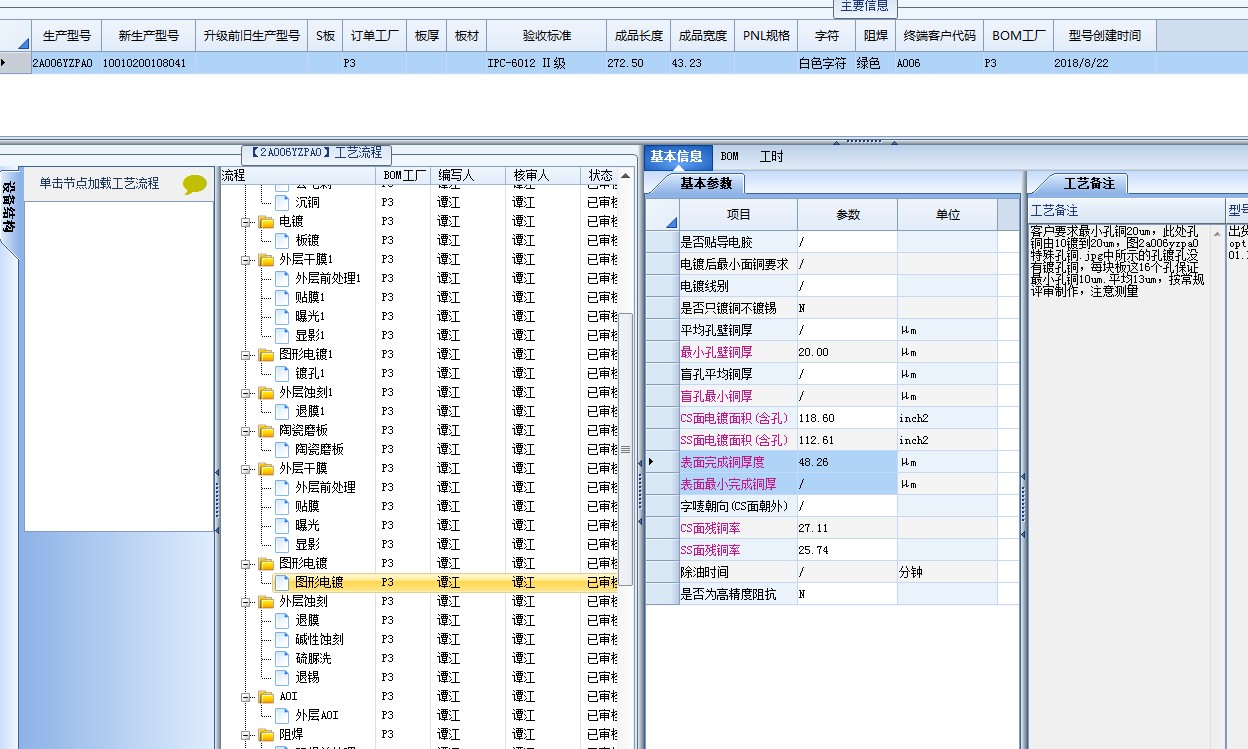Click the 电镀 folder icon

266,221
